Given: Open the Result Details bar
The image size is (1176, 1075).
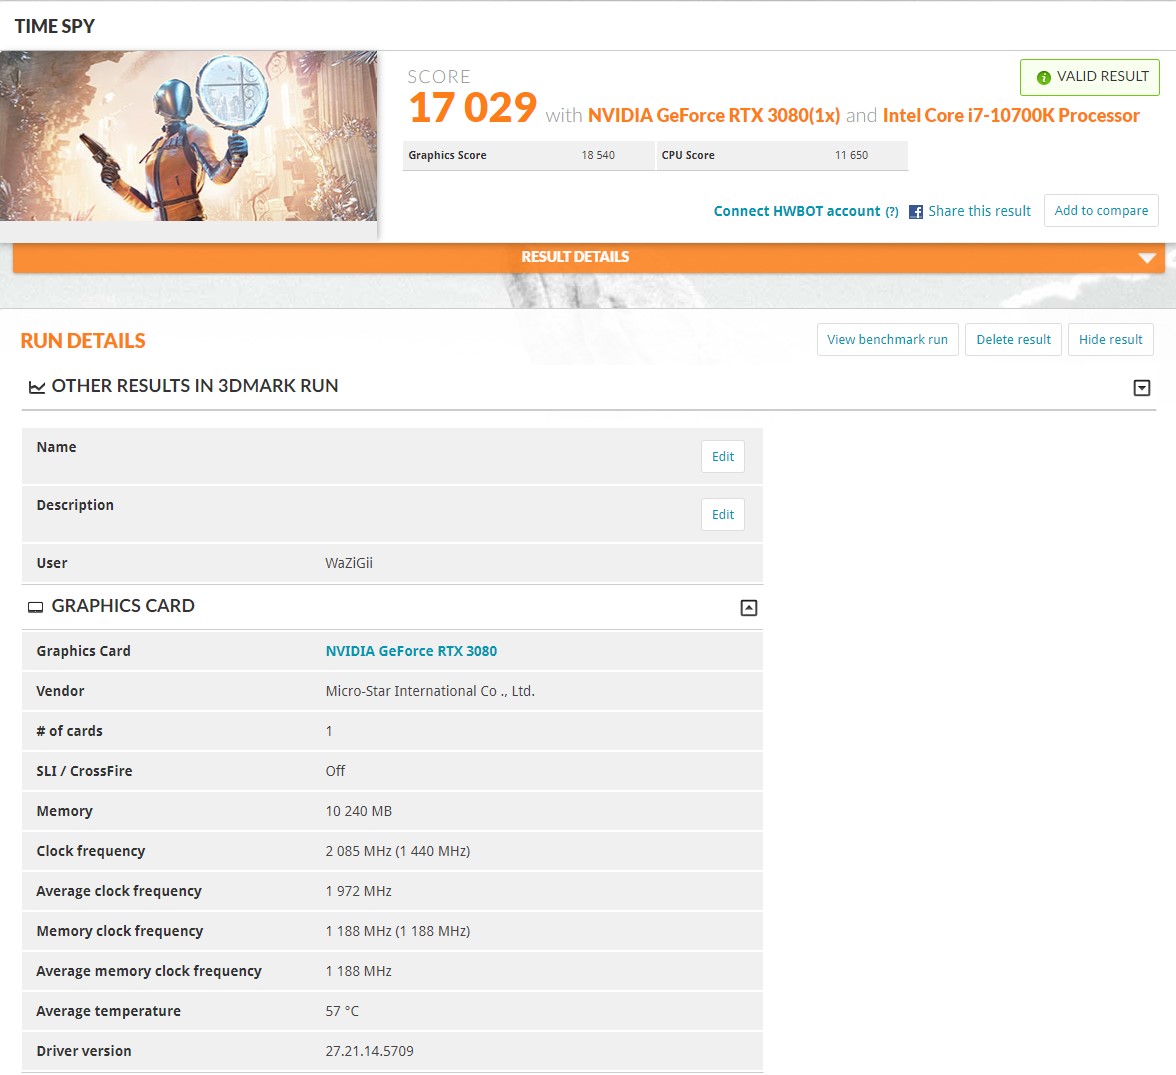Looking at the screenshot, I should (589, 257).
